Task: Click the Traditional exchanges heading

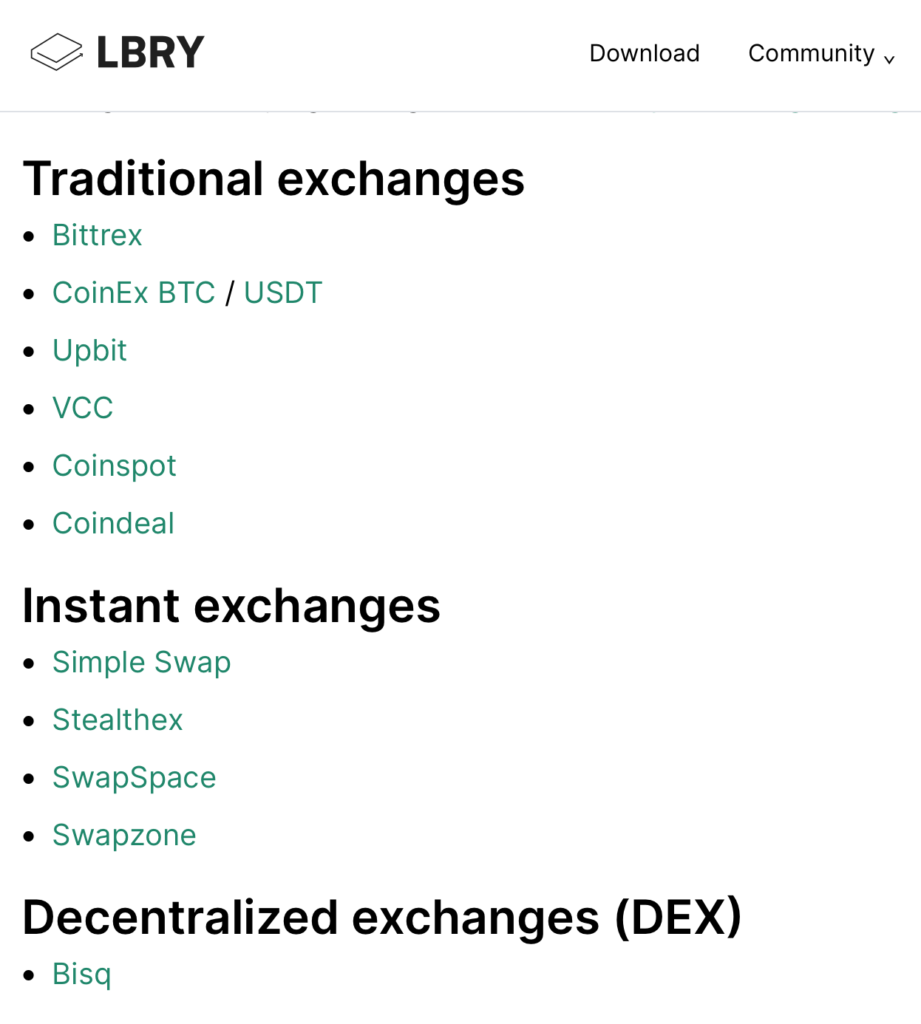Action: click(x=273, y=179)
